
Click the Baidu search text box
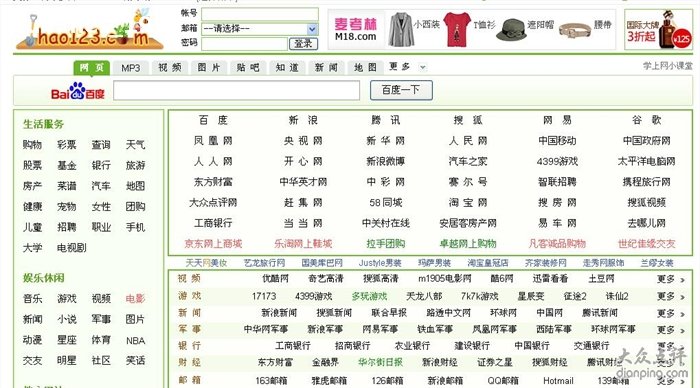(236, 90)
